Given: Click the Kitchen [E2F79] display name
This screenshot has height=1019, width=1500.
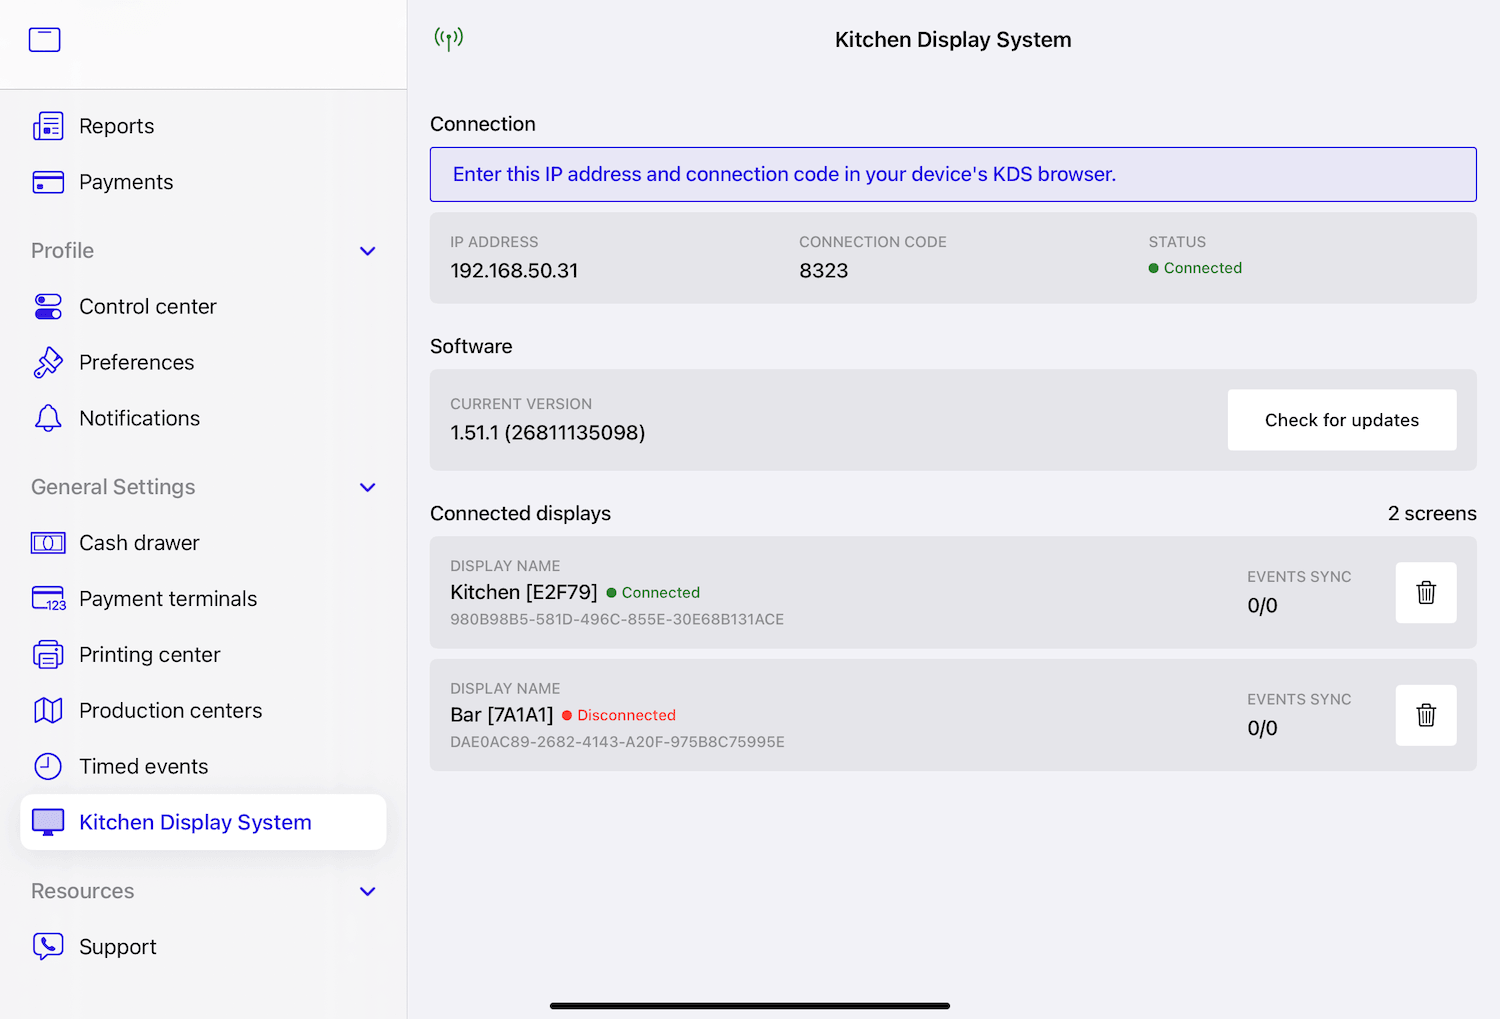Looking at the screenshot, I should pyautogui.click(x=524, y=592).
